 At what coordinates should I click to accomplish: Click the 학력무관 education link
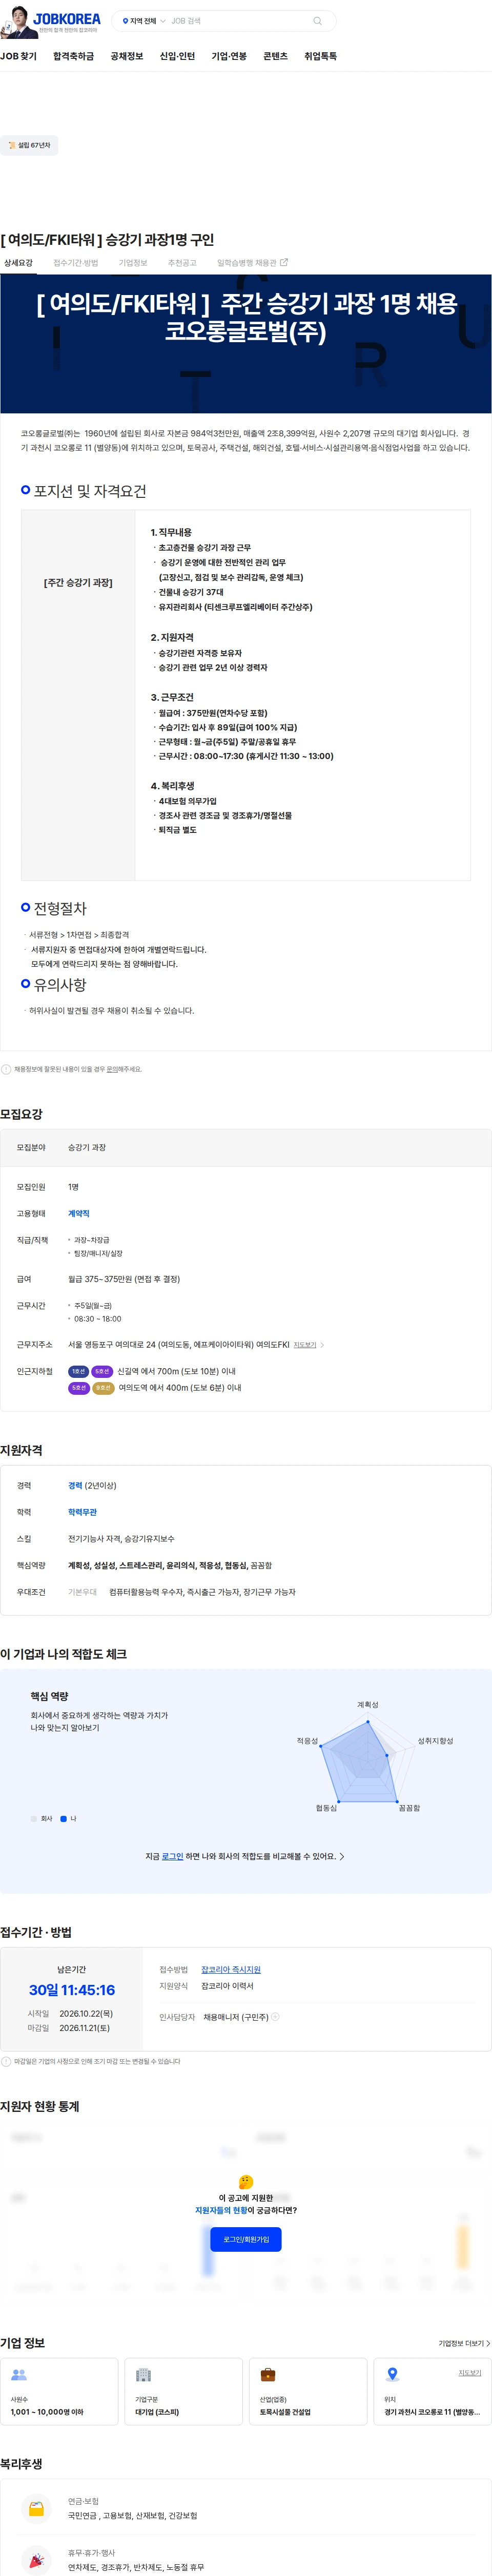(82, 1512)
